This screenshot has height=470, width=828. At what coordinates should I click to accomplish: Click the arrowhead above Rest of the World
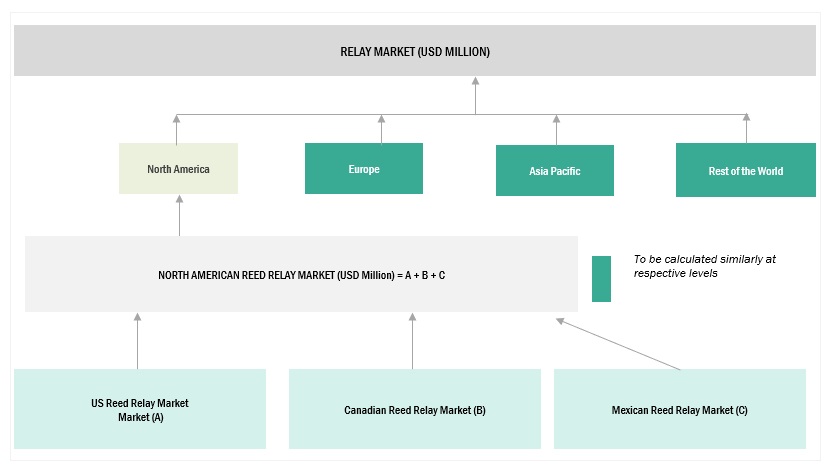coord(745,120)
